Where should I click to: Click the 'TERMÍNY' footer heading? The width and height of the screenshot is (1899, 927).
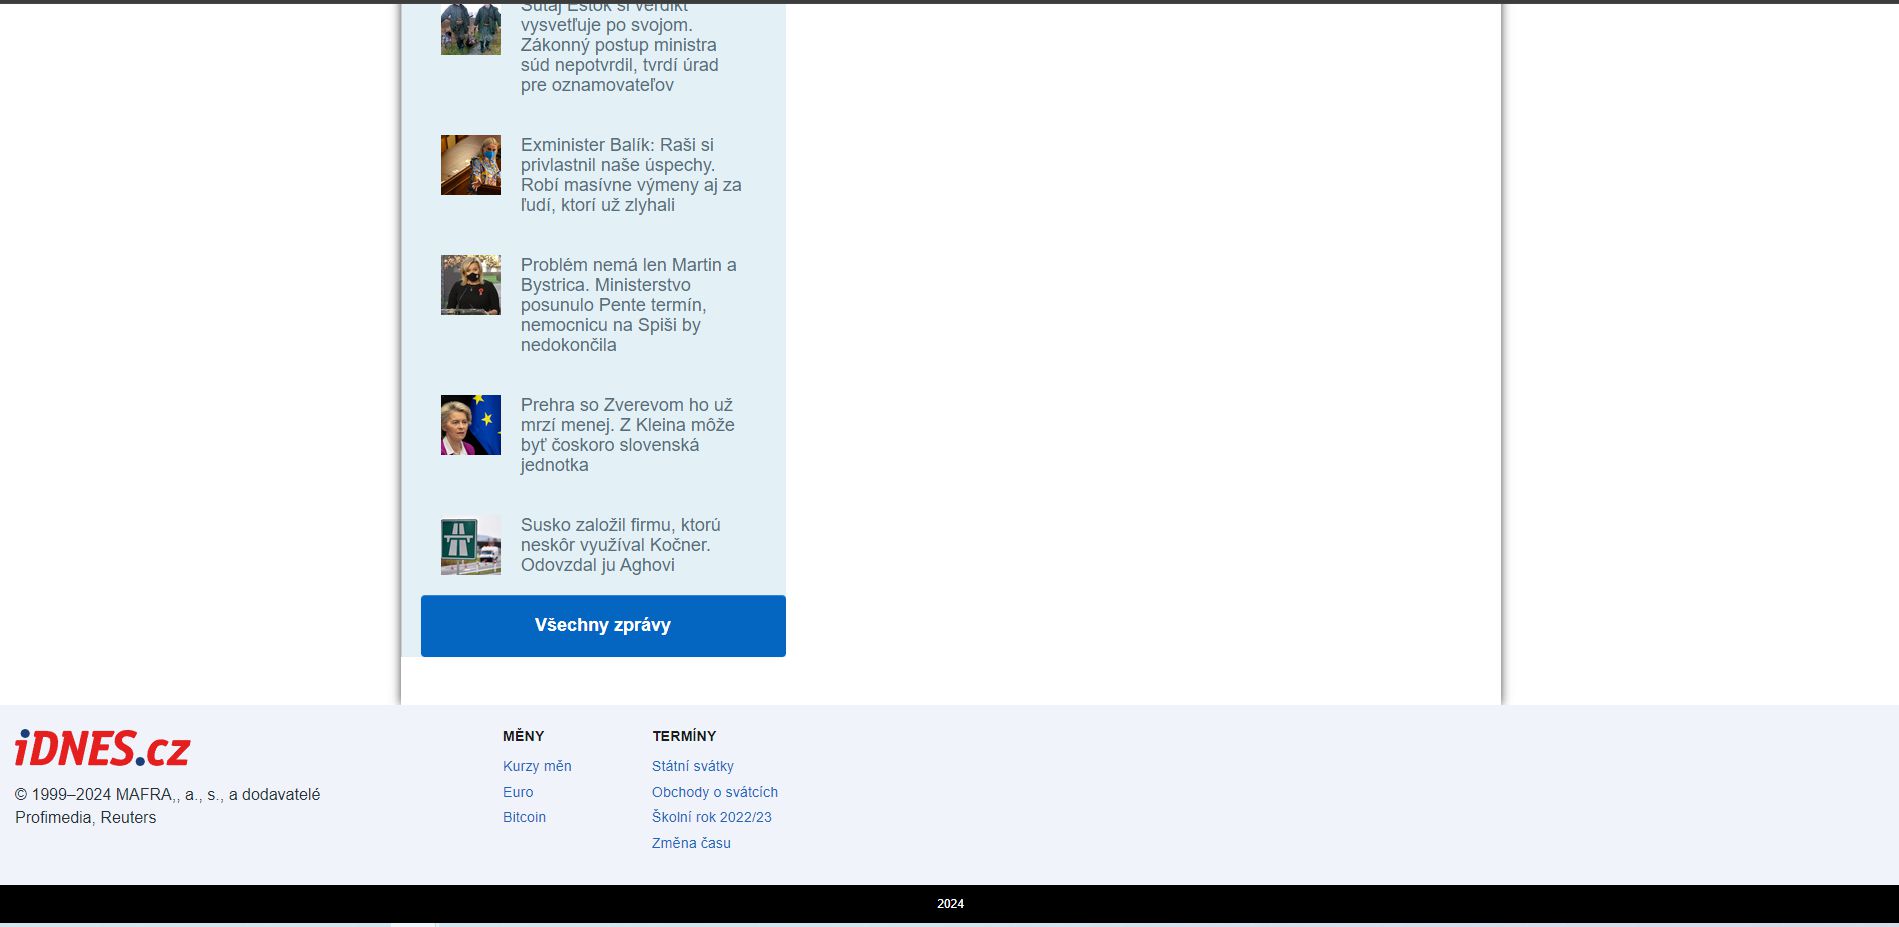(x=684, y=736)
